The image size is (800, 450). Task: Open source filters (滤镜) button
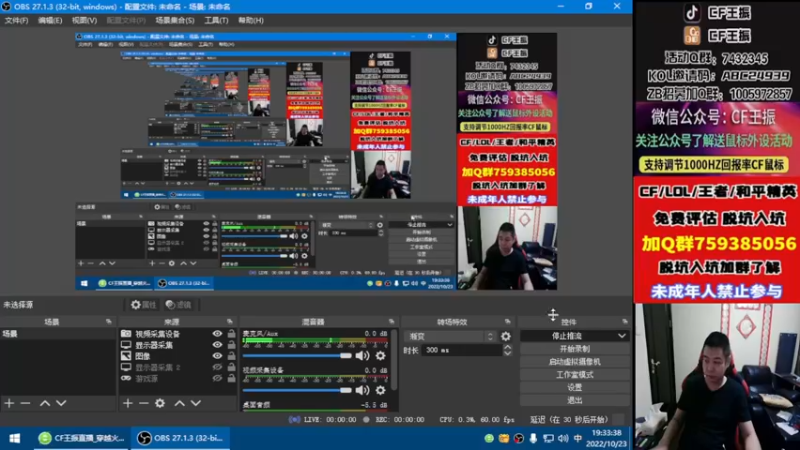click(179, 305)
